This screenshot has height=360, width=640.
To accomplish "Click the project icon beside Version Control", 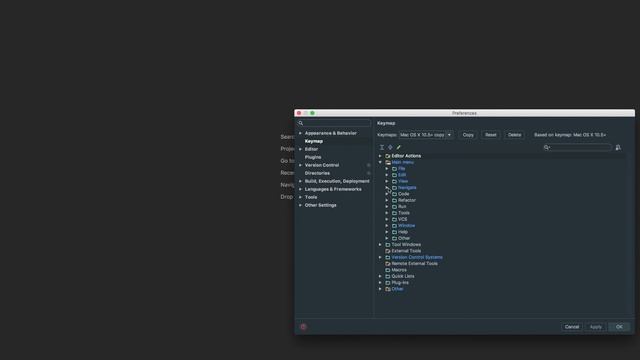I will click(x=369, y=165).
